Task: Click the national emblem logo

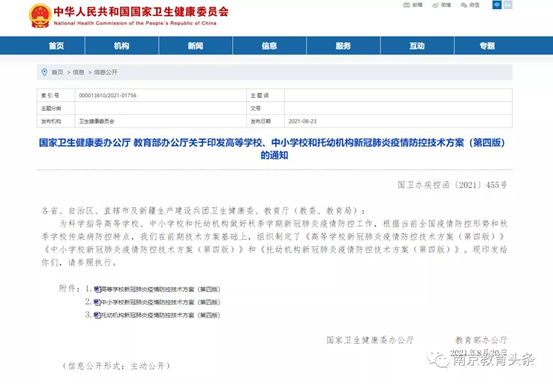Action: pos(40,16)
